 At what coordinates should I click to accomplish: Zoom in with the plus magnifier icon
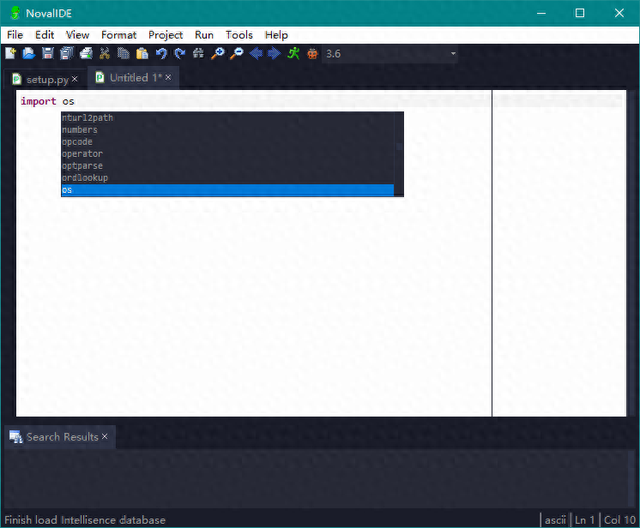point(218,53)
